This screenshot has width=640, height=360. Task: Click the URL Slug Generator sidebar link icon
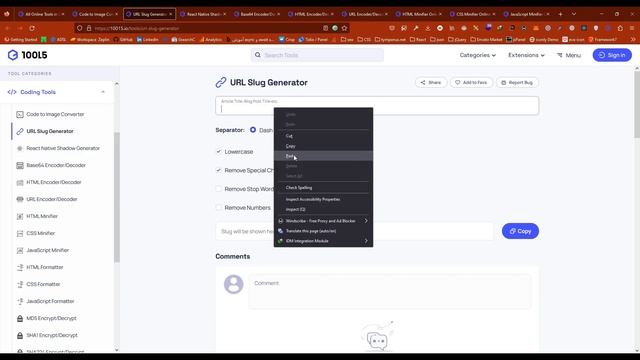pyautogui.click(x=20, y=131)
